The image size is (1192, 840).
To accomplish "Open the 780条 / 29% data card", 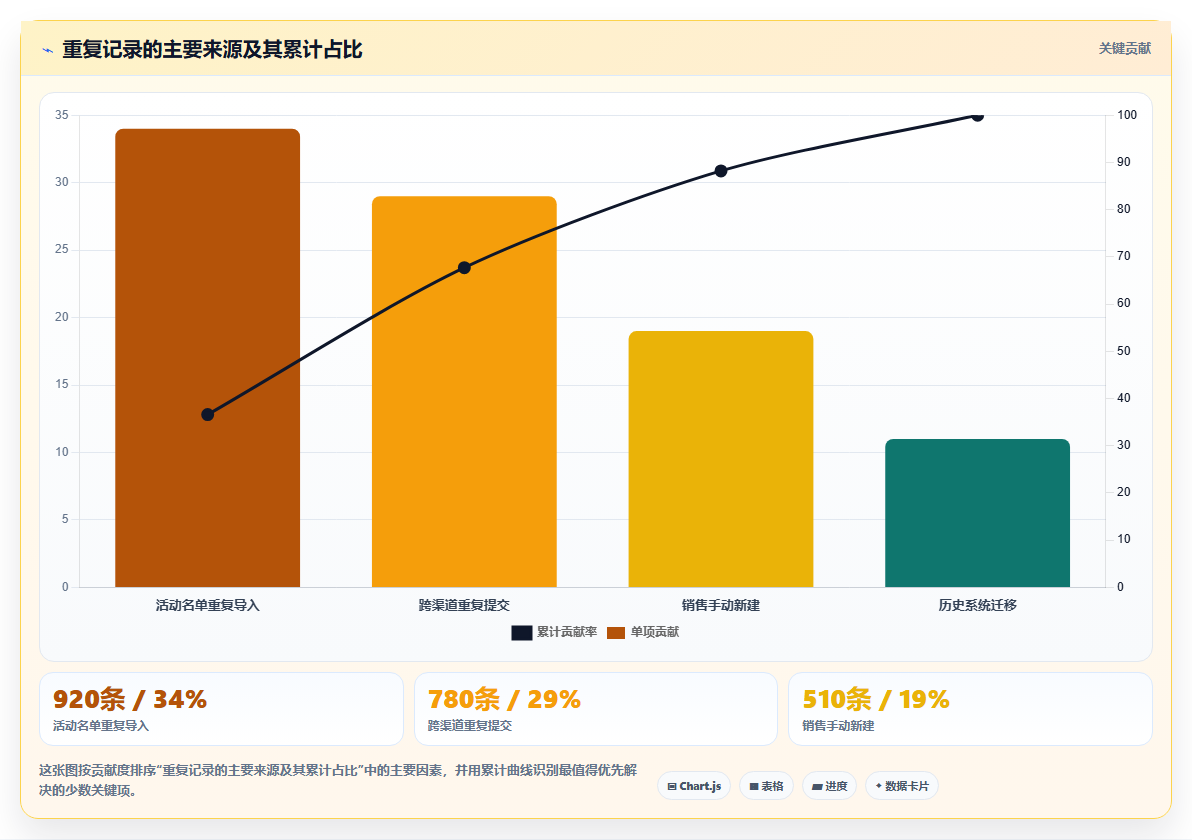I will point(596,708).
